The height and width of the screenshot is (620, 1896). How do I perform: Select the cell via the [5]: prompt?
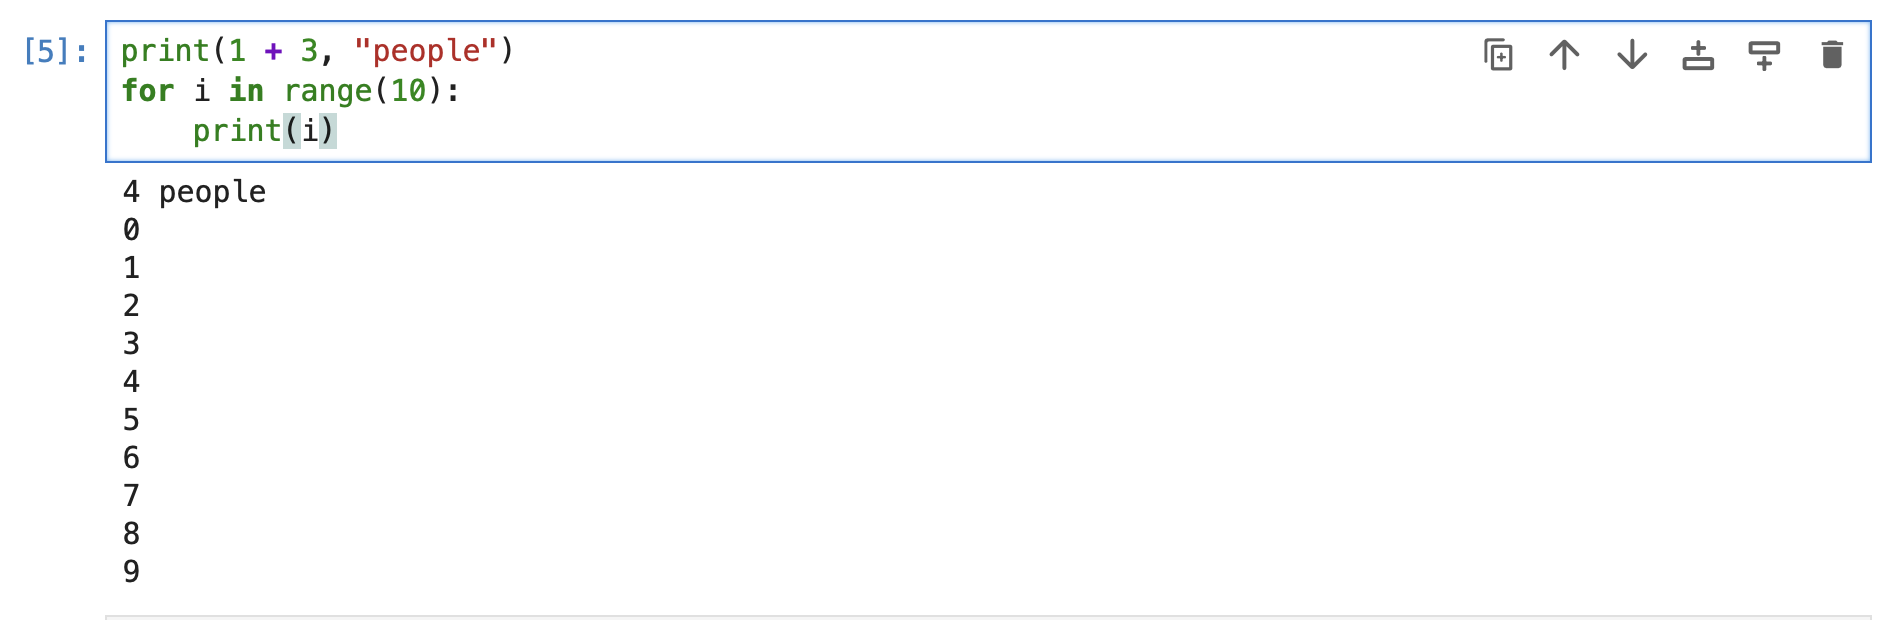tap(55, 51)
